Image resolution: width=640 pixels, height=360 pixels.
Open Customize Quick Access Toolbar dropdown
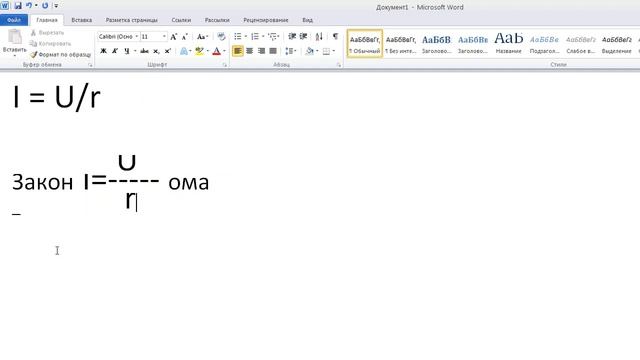tap(56, 6)
